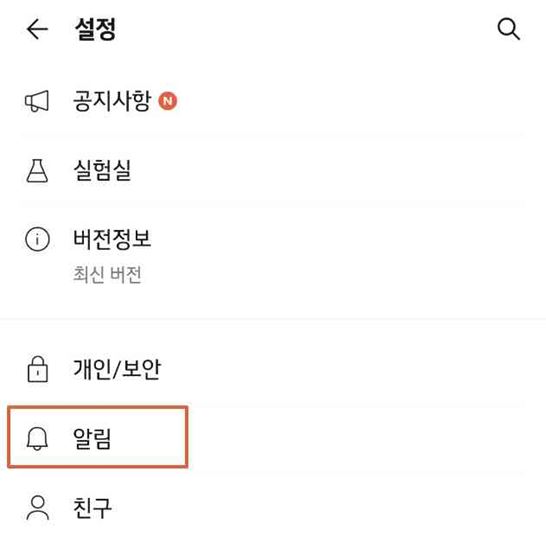Click the bell notifications icon

pyautogui.click(x=37, y=438)
